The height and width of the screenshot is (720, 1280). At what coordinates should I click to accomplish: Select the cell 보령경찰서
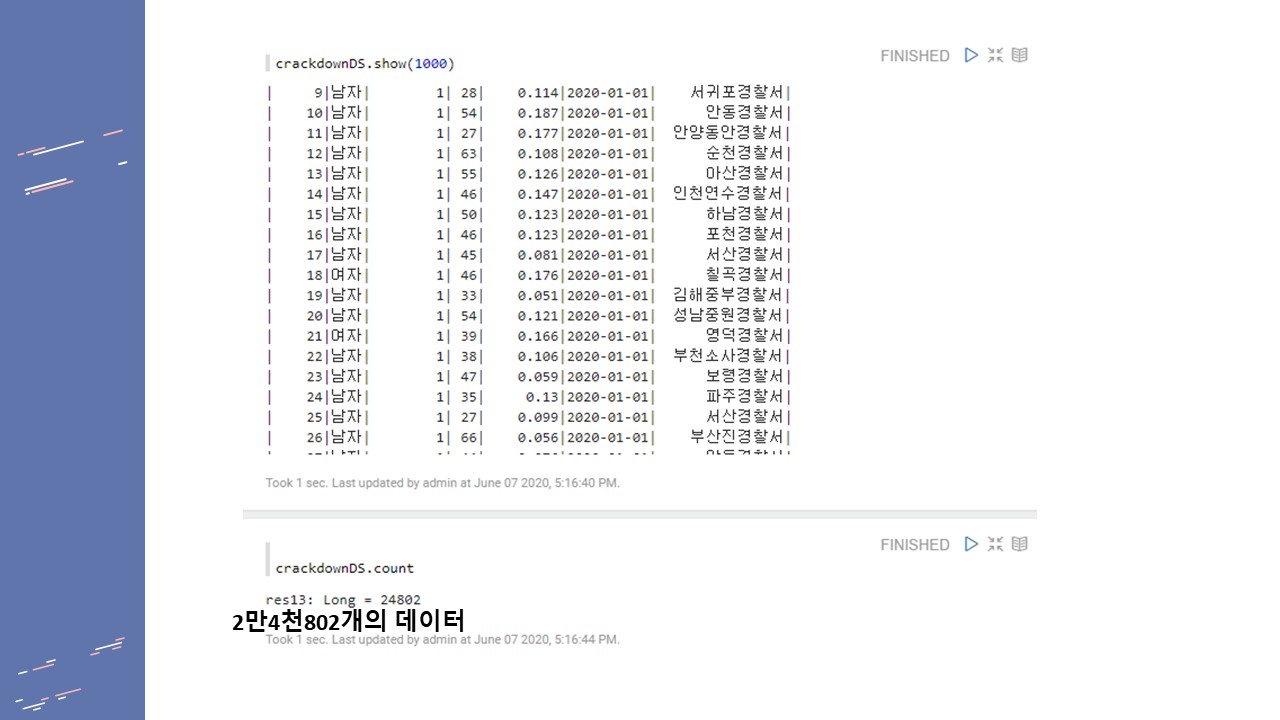pos(745,376)
